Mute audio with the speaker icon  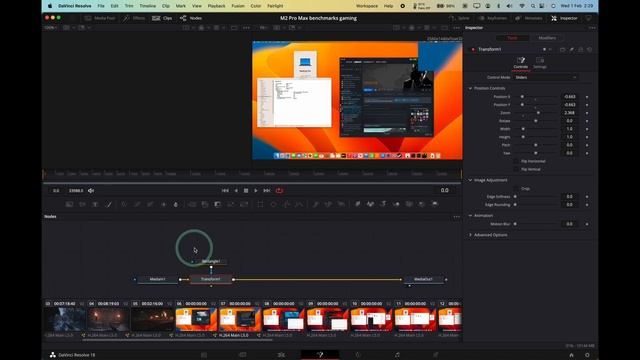coord(91,191)
